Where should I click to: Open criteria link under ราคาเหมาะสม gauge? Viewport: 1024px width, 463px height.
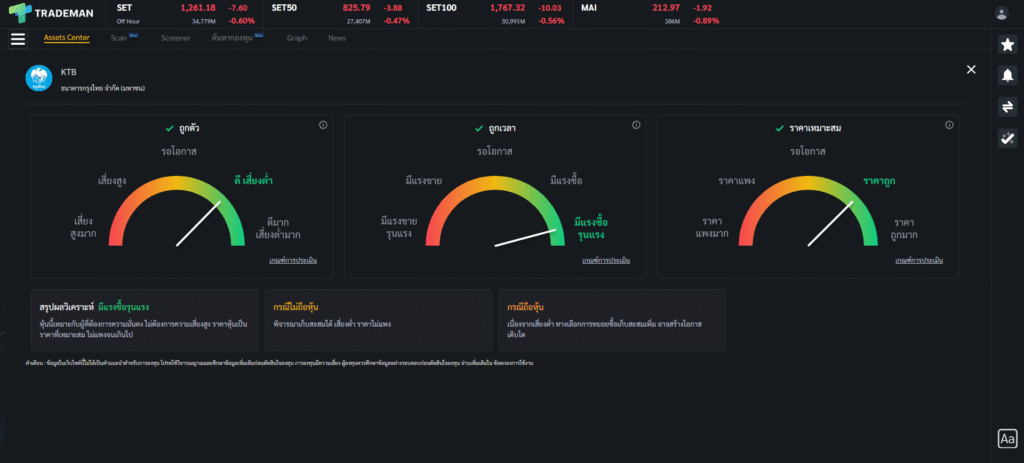coord(919,260)
